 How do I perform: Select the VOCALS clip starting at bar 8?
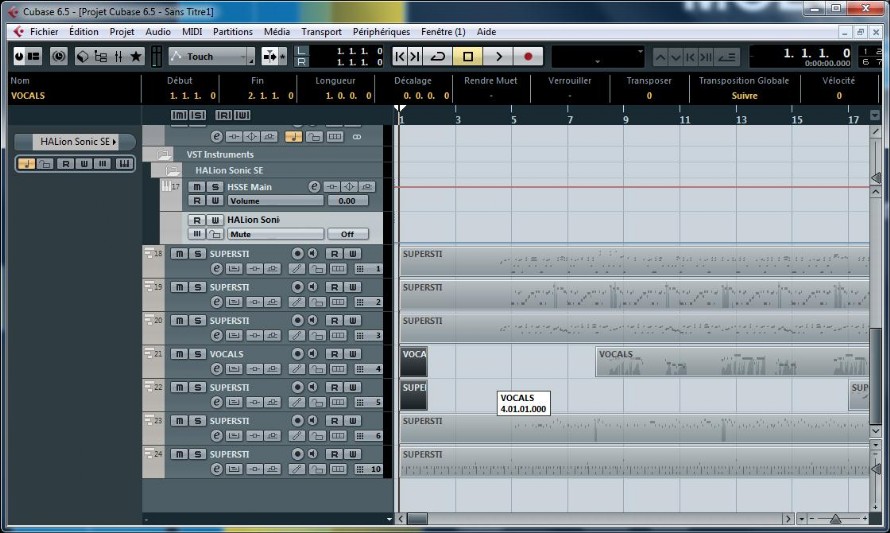tap(732, 362)
